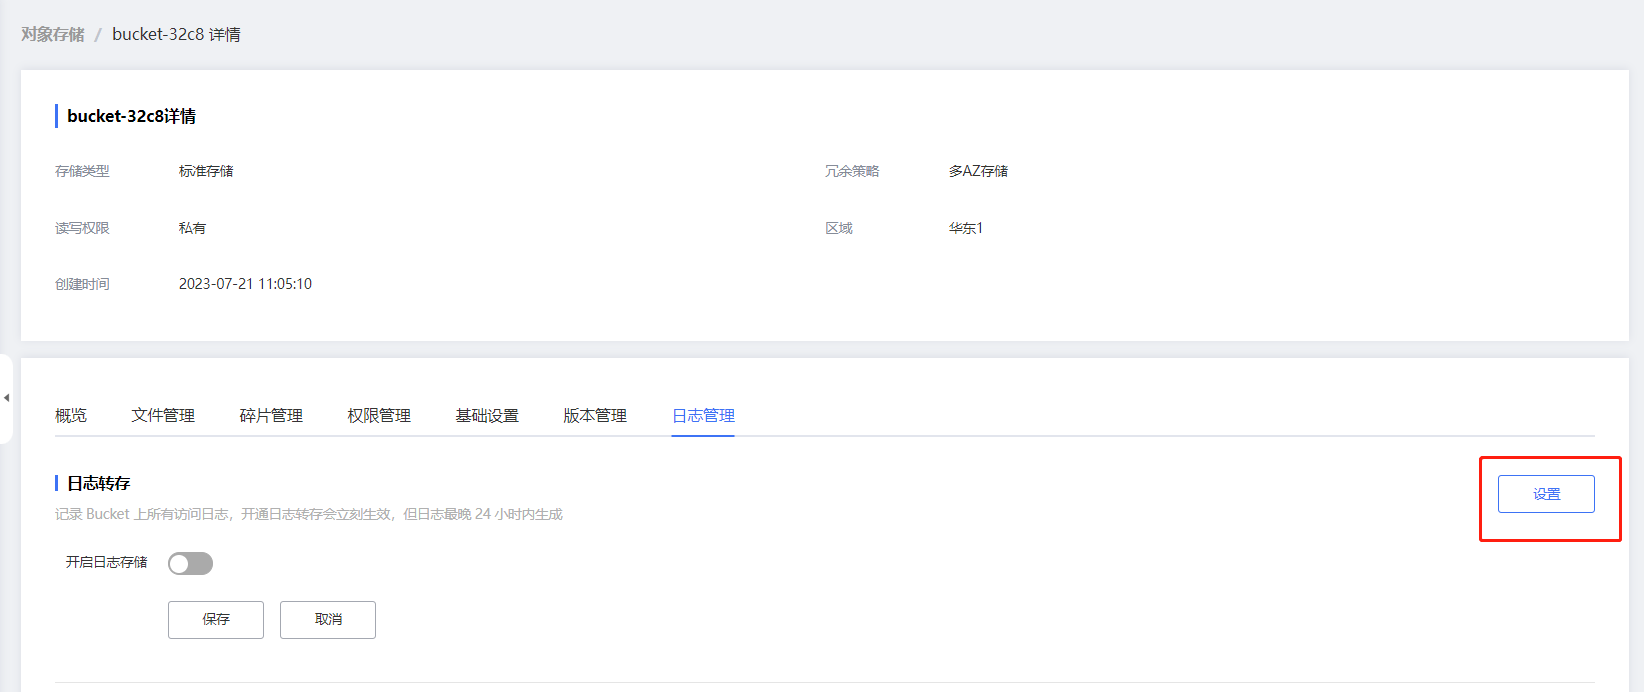Toggle the 开启日志存储 switch

pyautogui.click(x=190, y=564)
